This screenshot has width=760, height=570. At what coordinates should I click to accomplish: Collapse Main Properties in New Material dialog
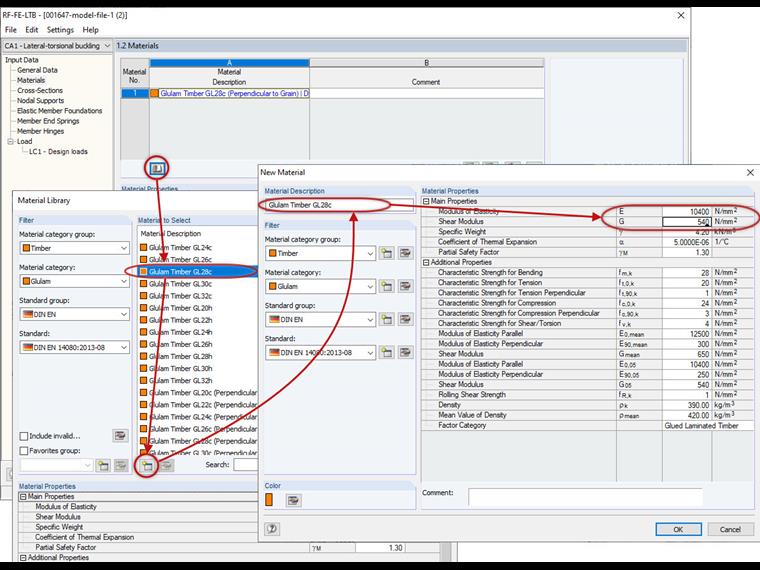point(426,201)
